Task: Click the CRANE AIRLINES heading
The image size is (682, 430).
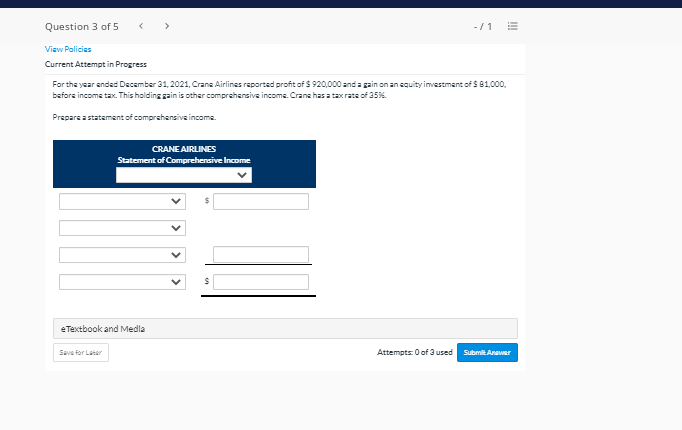Action: pos(184,149)
